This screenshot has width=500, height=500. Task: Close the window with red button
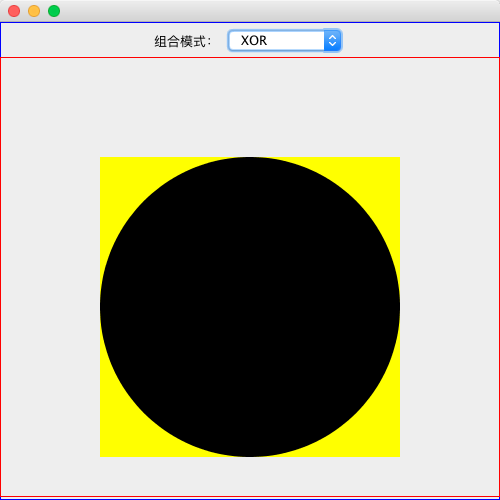click(x=14, y=11)
